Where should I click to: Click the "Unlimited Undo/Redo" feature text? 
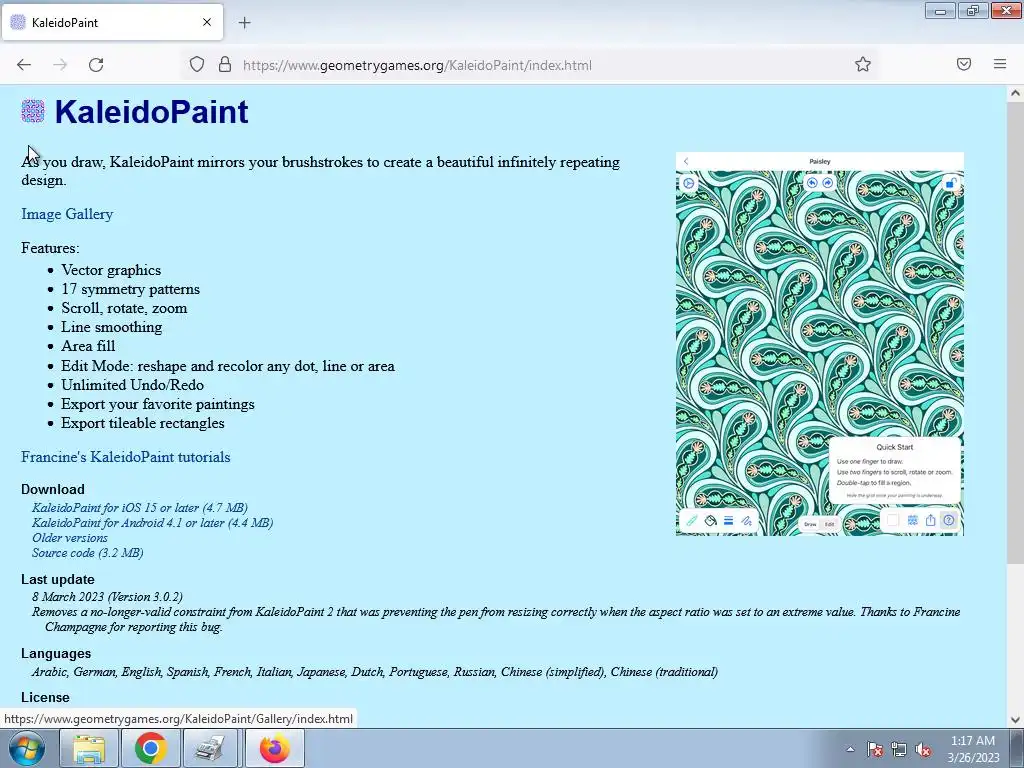point(133,385)
